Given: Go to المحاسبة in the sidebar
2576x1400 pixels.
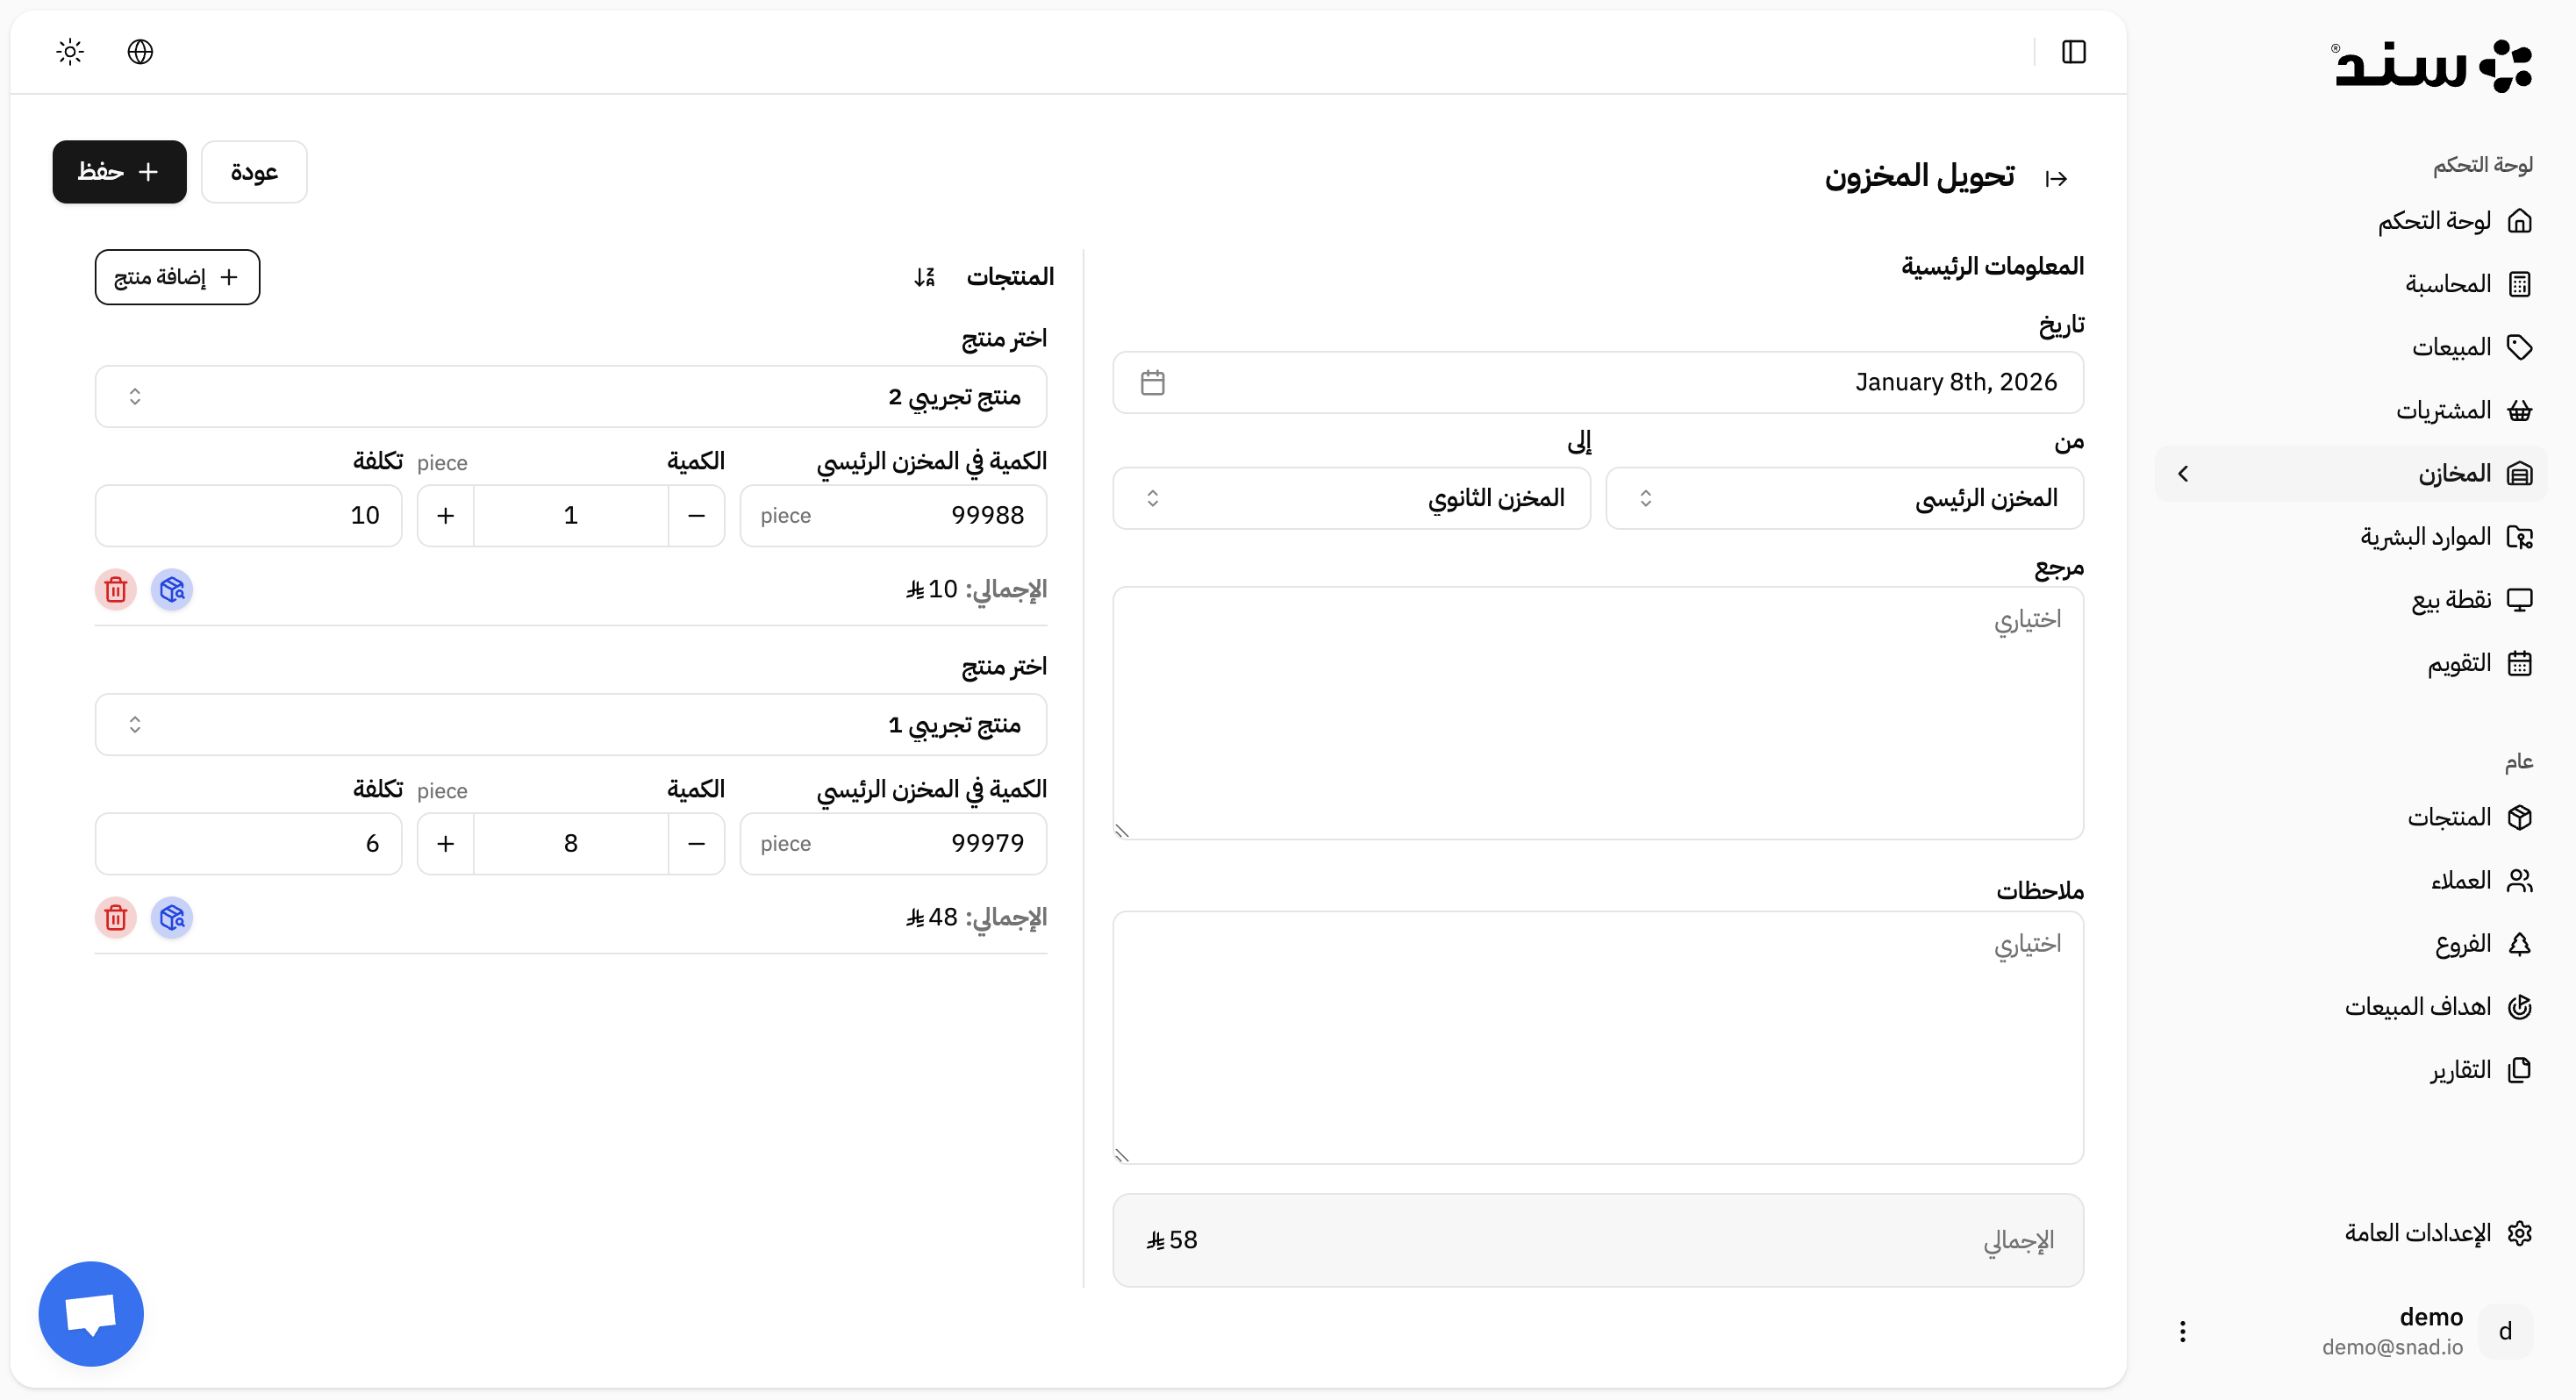Looking at the screenshot, I should (2448, 285).
